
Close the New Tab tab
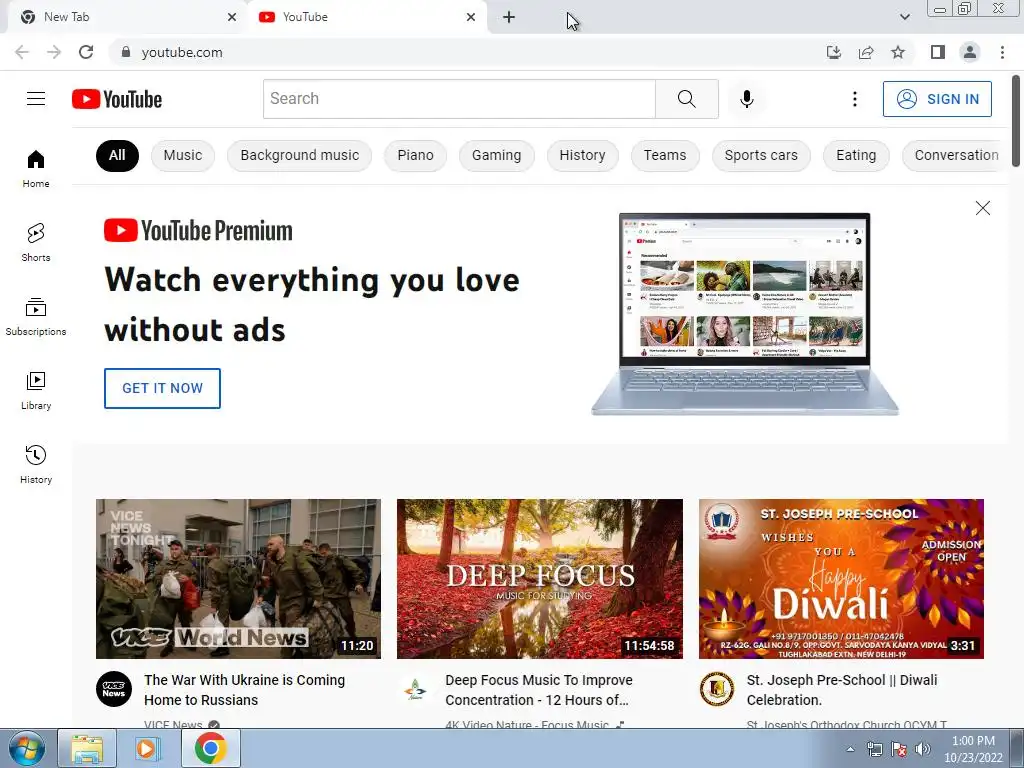(x=232, y=18)
